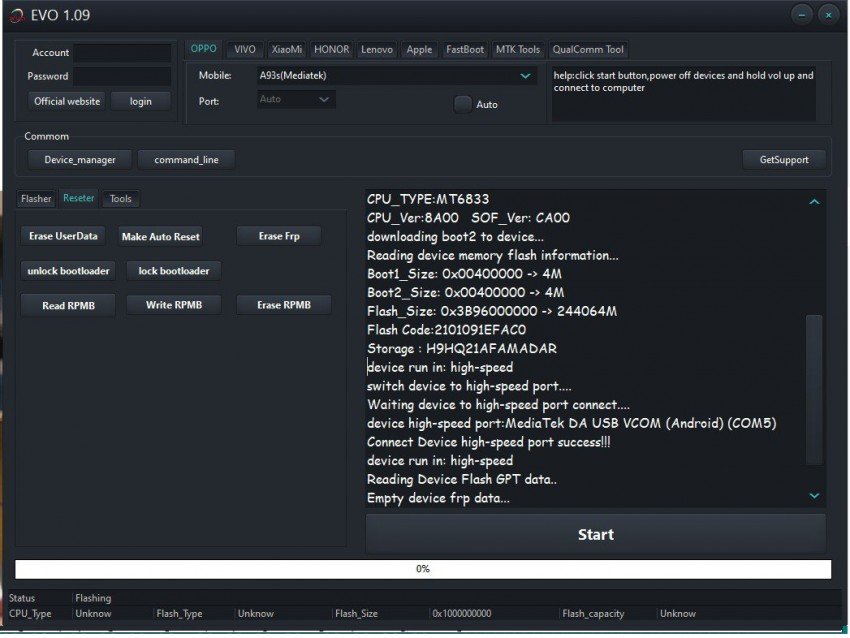Close the EVO application window
The image size is (850, 638).
[x=827, y=14]
